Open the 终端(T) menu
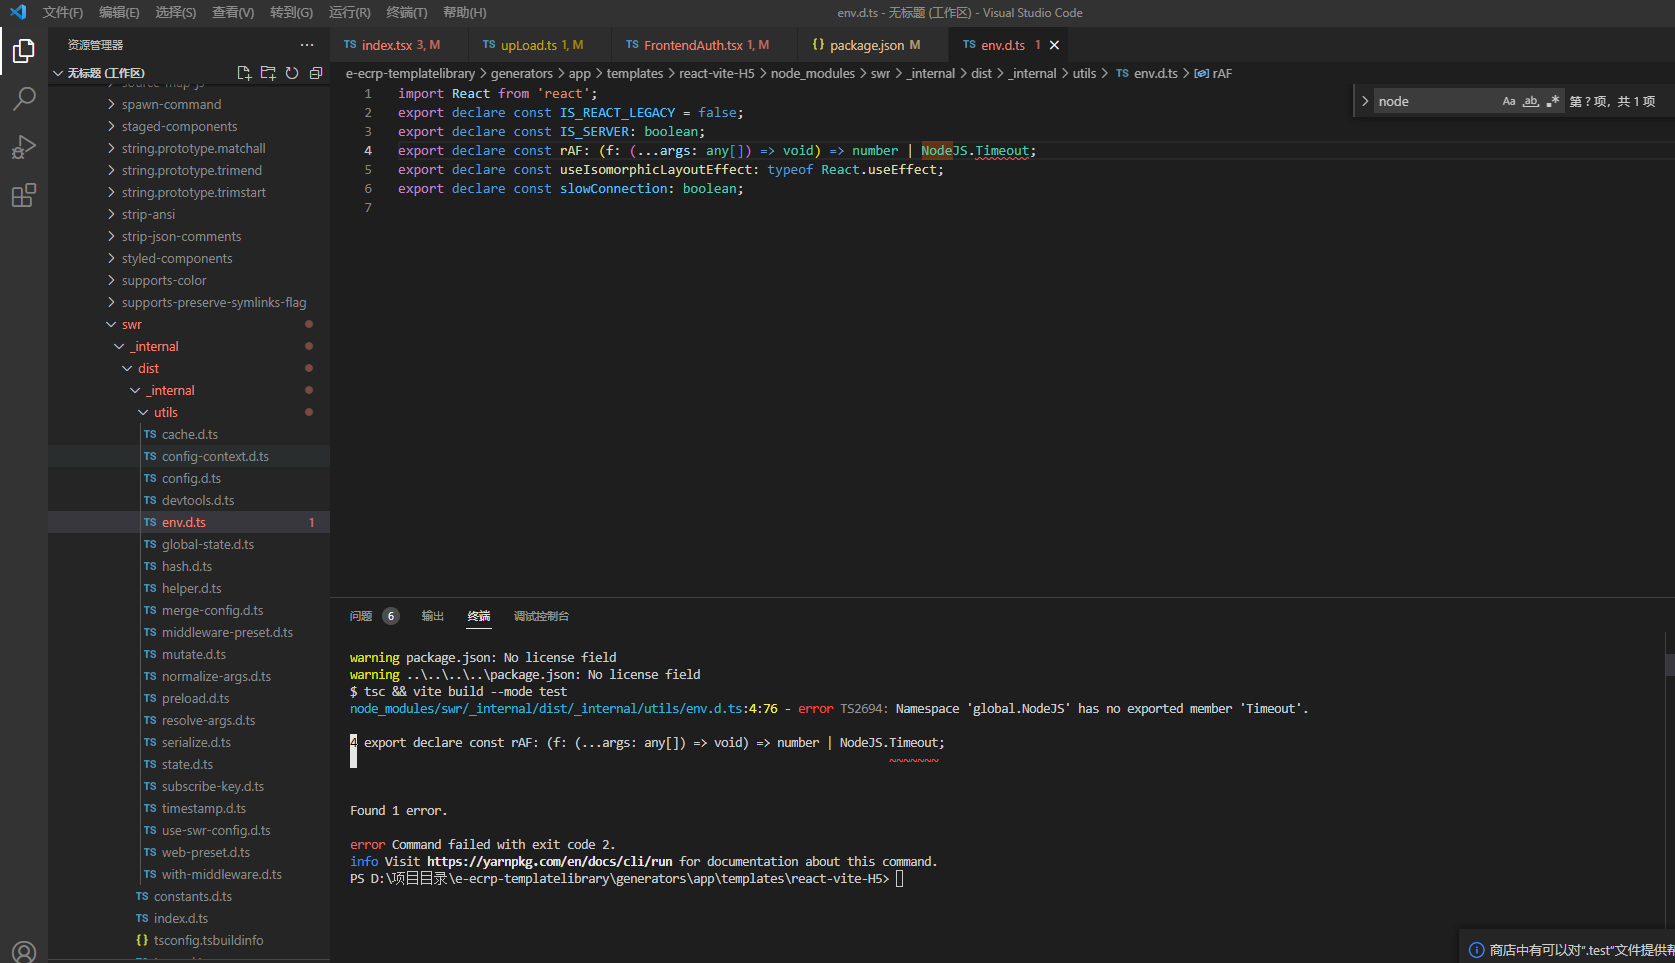Image resolution: width=1675 pixels, height=963 pixels. (x=405, y=12)
